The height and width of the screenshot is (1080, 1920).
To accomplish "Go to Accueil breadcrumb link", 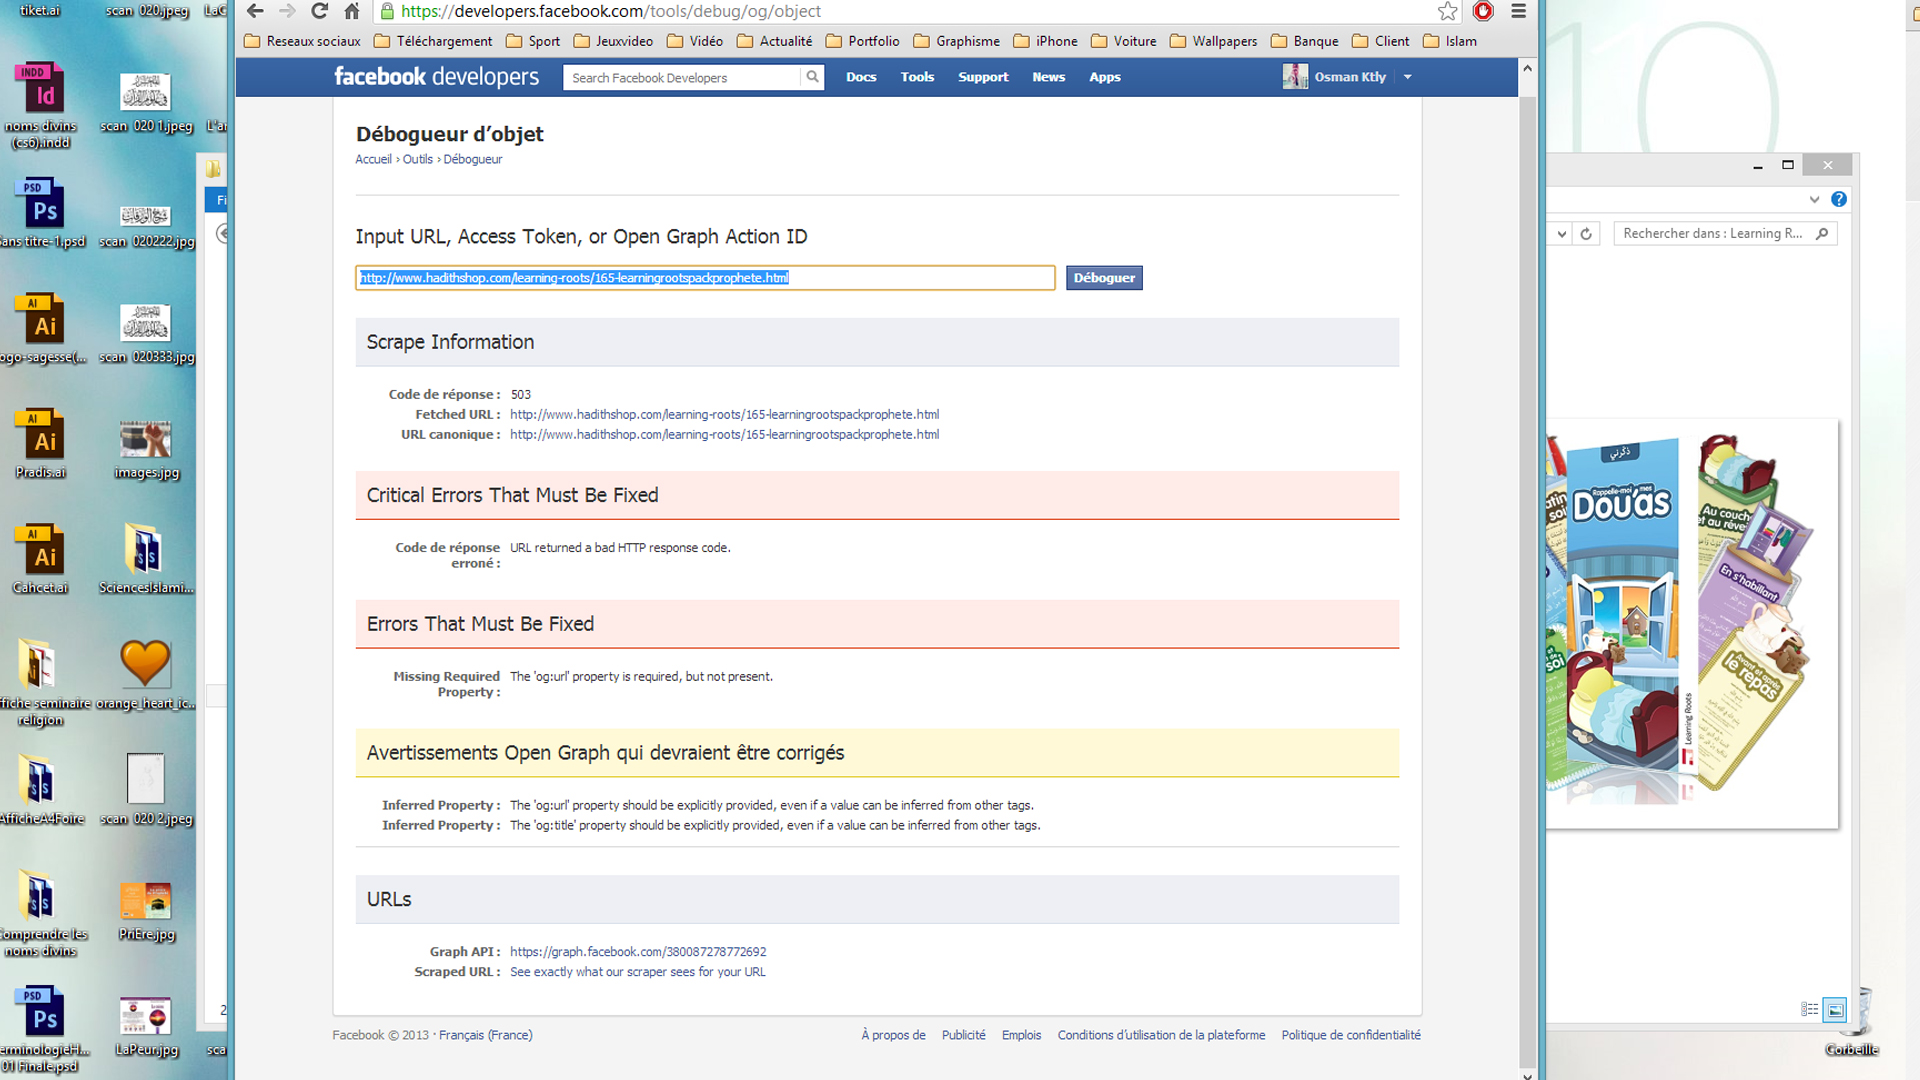I will 373,159.
